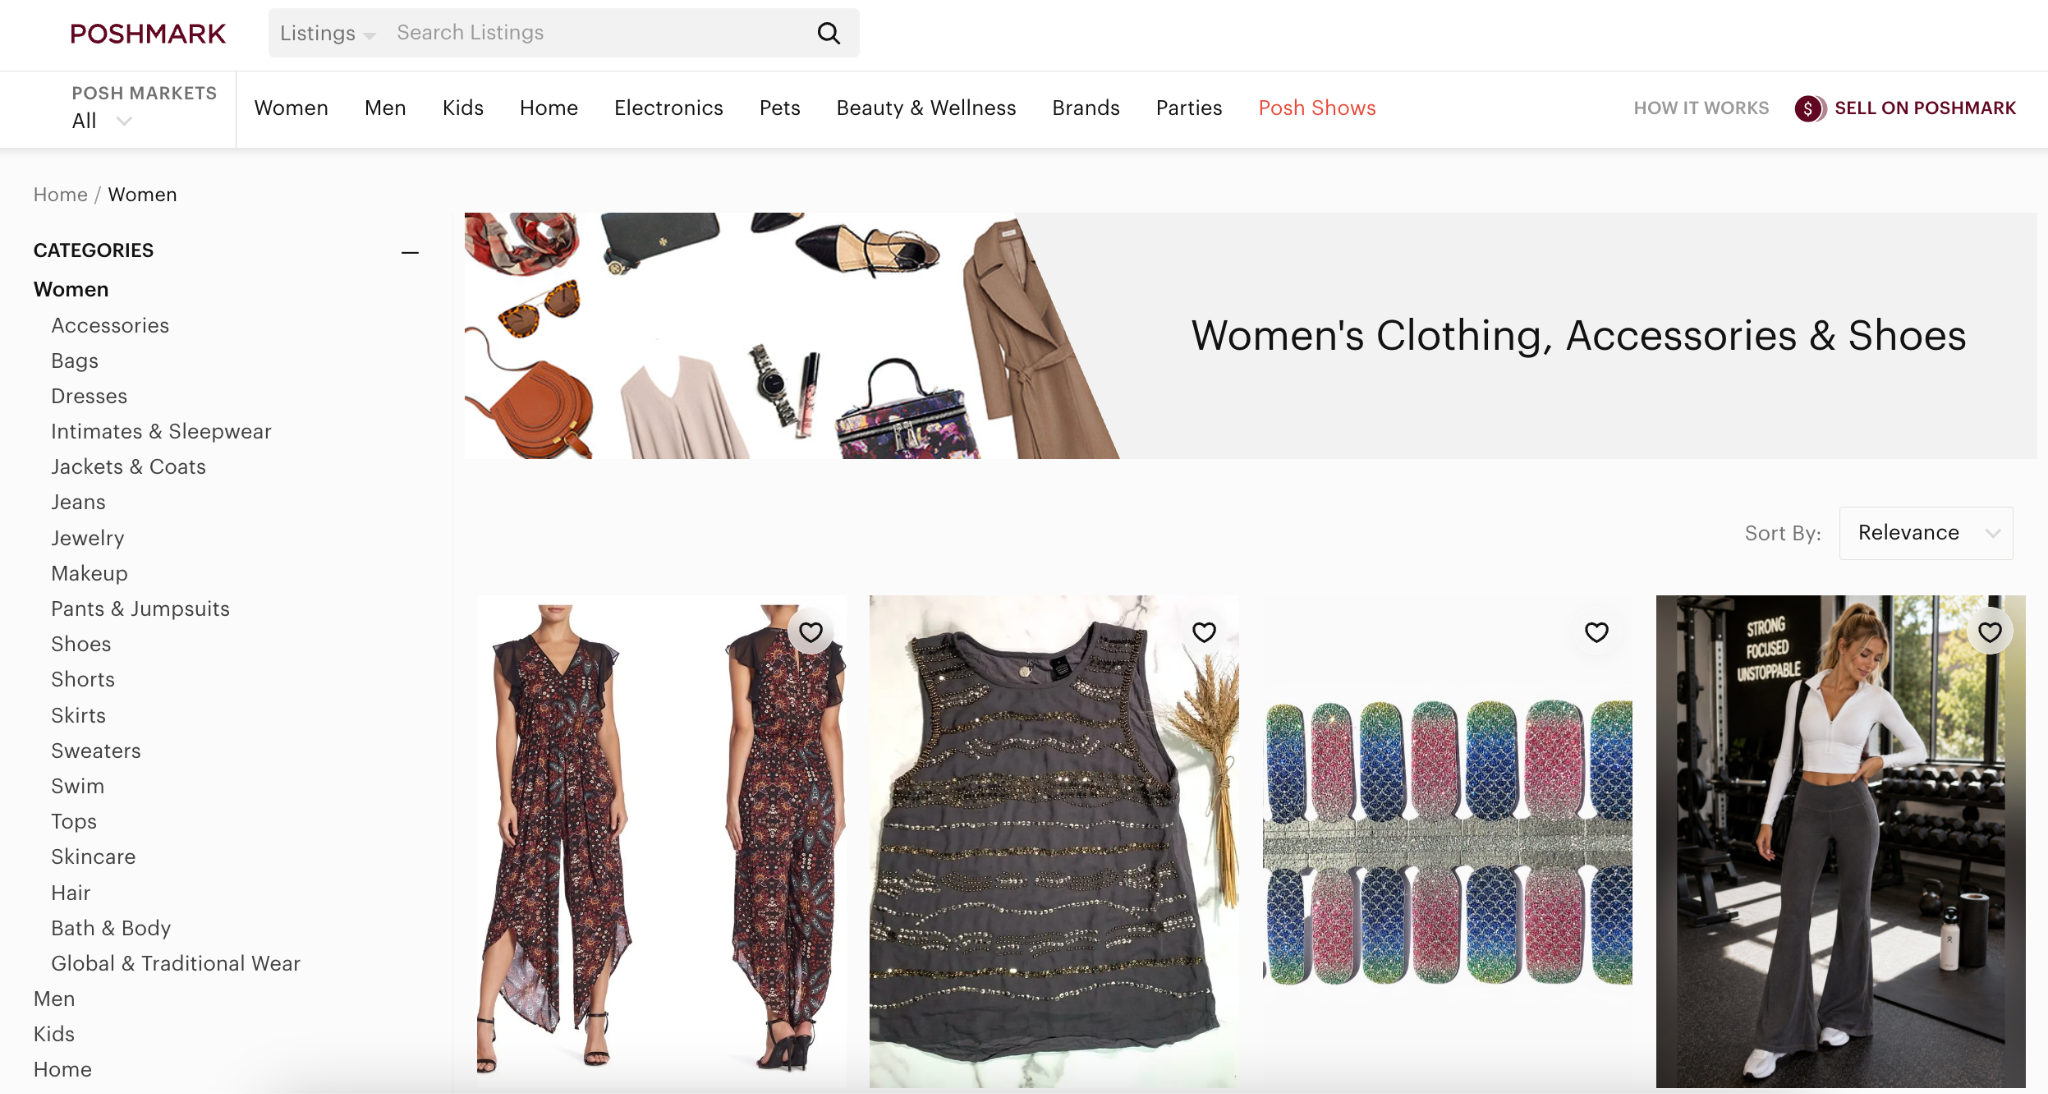Open the glitter nail strips listing
The image size is (2048, 1094).
coord(1447,842)
